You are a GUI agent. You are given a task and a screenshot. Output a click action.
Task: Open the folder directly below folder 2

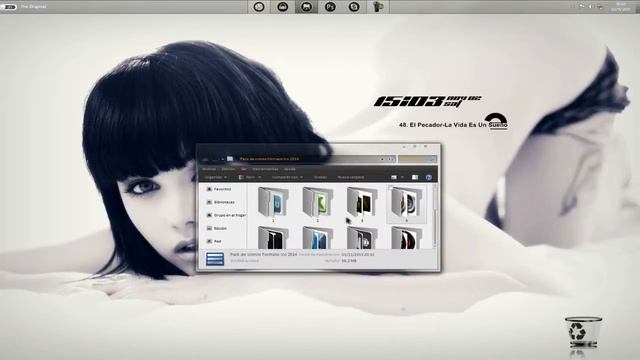point(318,238)
